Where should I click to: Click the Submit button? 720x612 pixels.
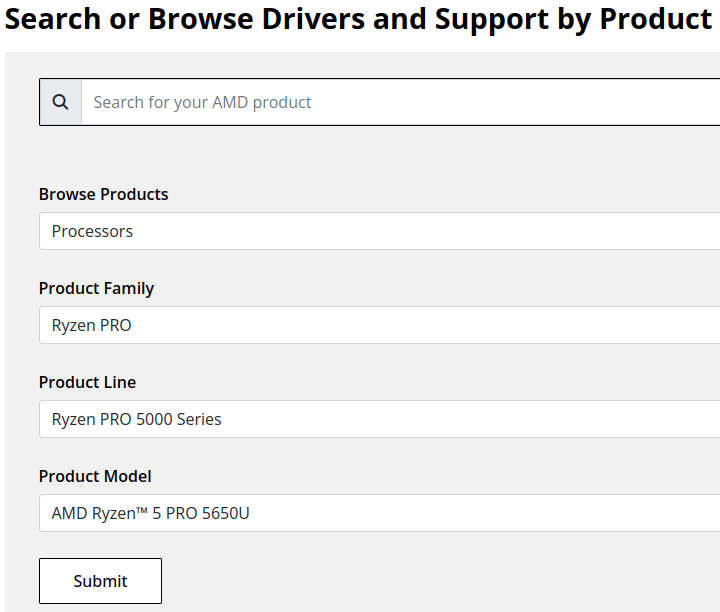click(x=101, y=581)
